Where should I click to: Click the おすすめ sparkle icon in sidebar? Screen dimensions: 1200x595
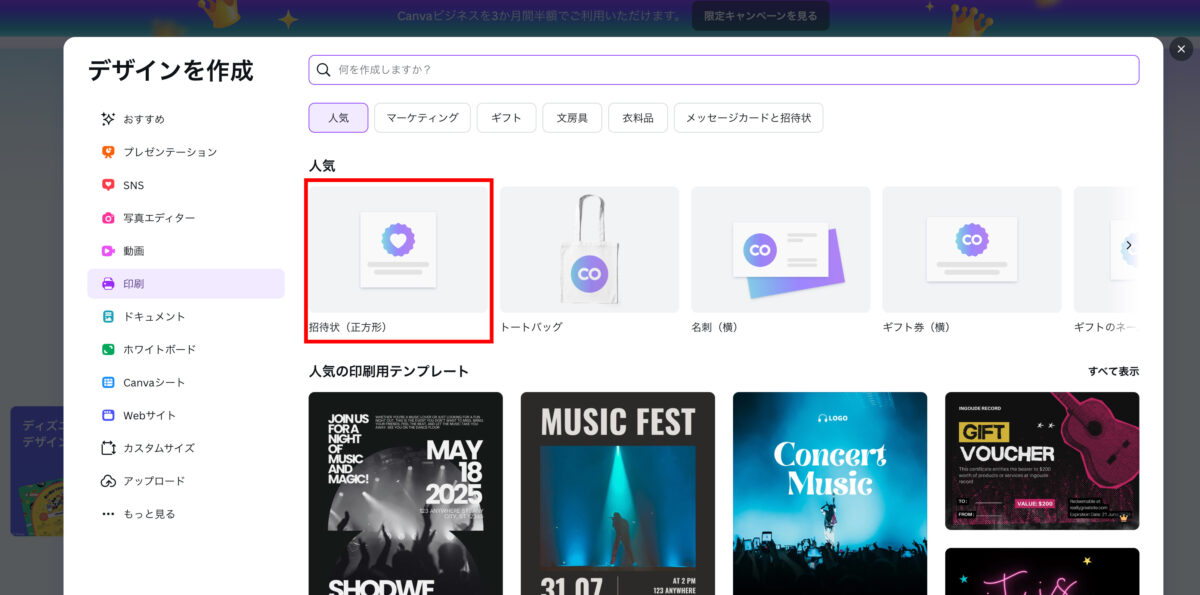[x=108, y=119]
